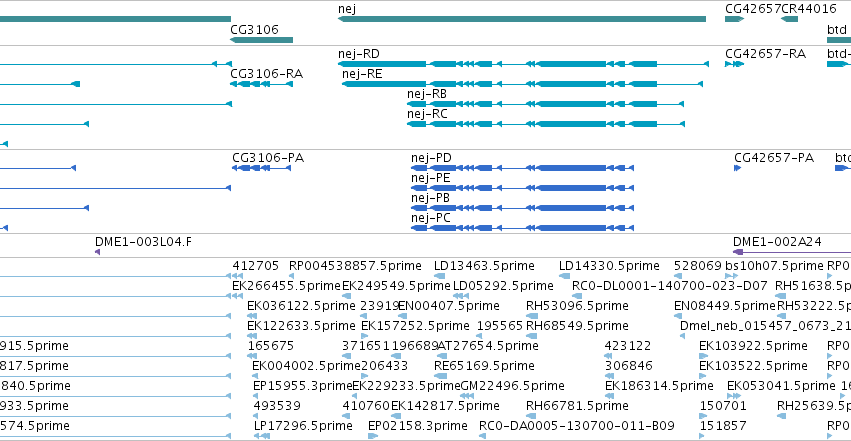The image size is (851, 441).
Task: Open the LD05292.5prime label
Action: click(x=503, y=286)
